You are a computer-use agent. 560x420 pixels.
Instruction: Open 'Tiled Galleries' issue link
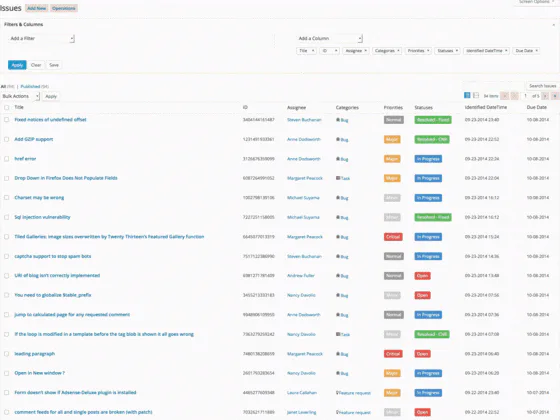[109, 237]
